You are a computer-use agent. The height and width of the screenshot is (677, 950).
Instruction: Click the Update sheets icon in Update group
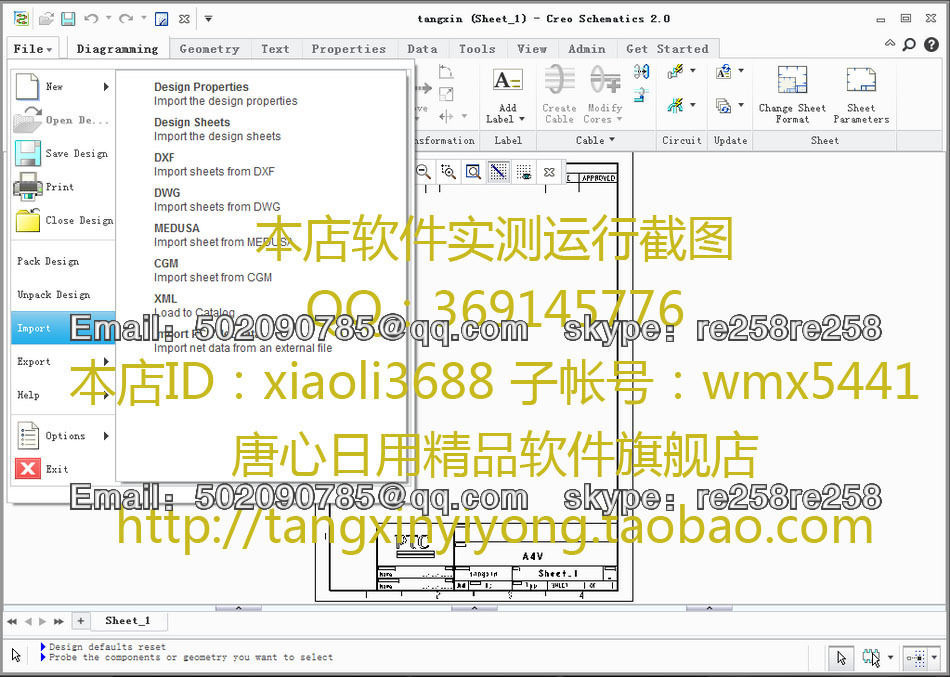(x=723, y=105)
